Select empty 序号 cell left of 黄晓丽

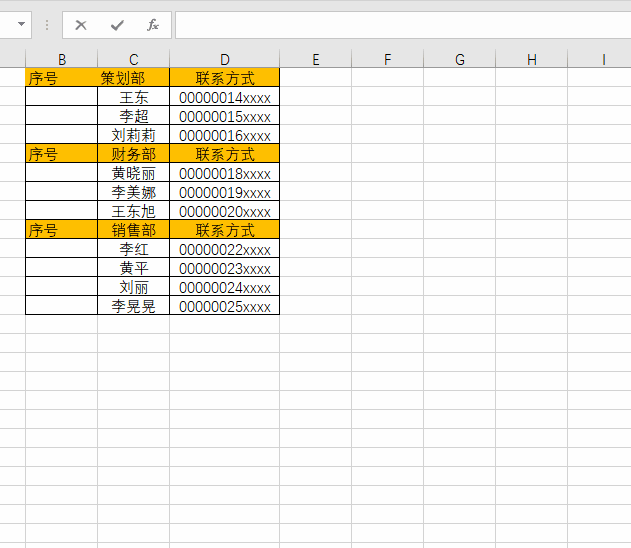point(62,172)
